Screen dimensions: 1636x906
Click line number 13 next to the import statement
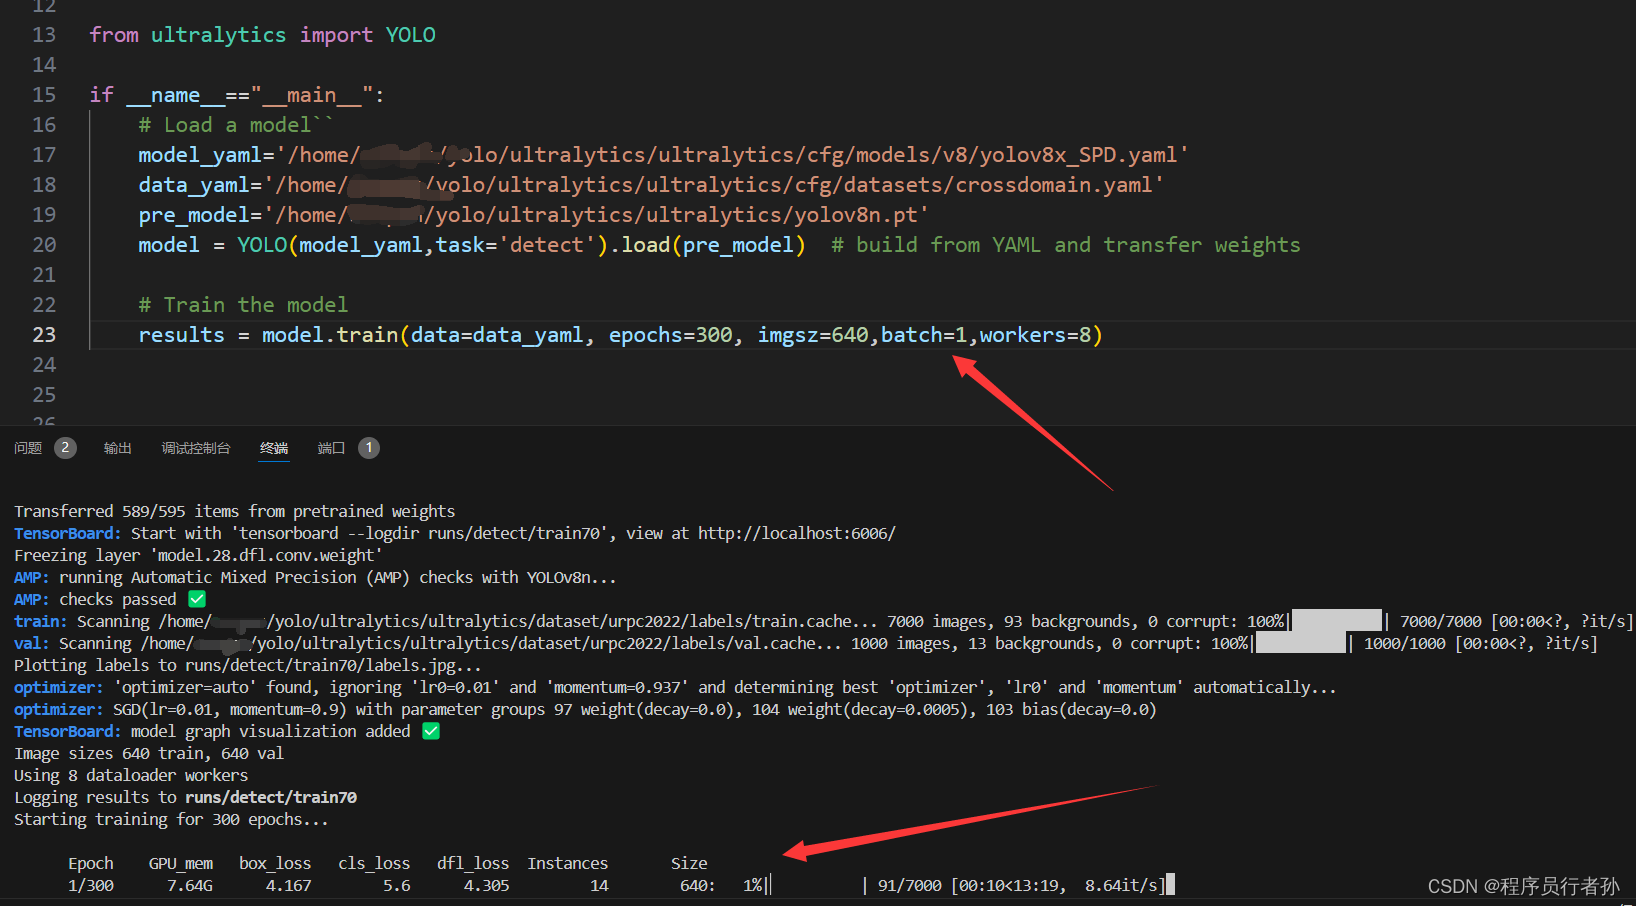coord(44,34)
